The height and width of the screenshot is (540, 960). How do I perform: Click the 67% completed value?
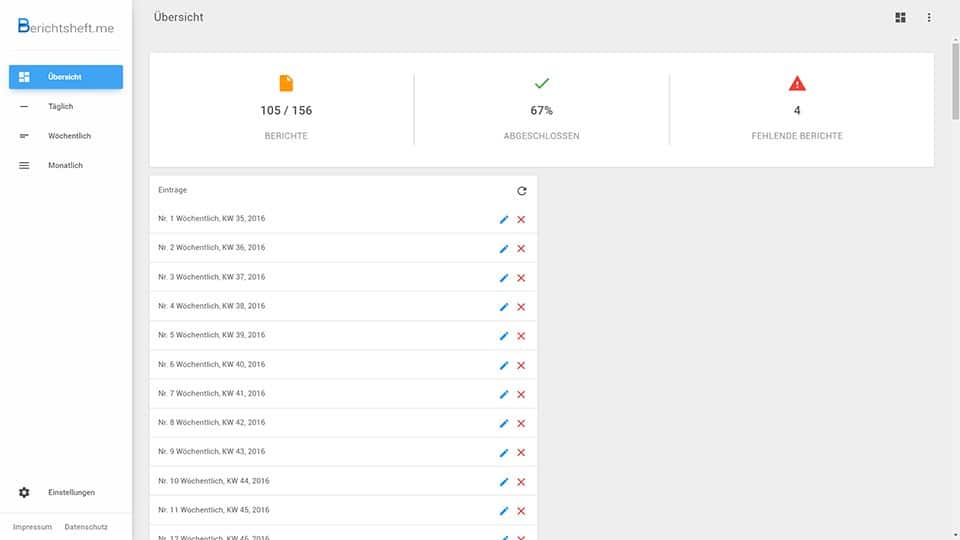tap(542, 110)
